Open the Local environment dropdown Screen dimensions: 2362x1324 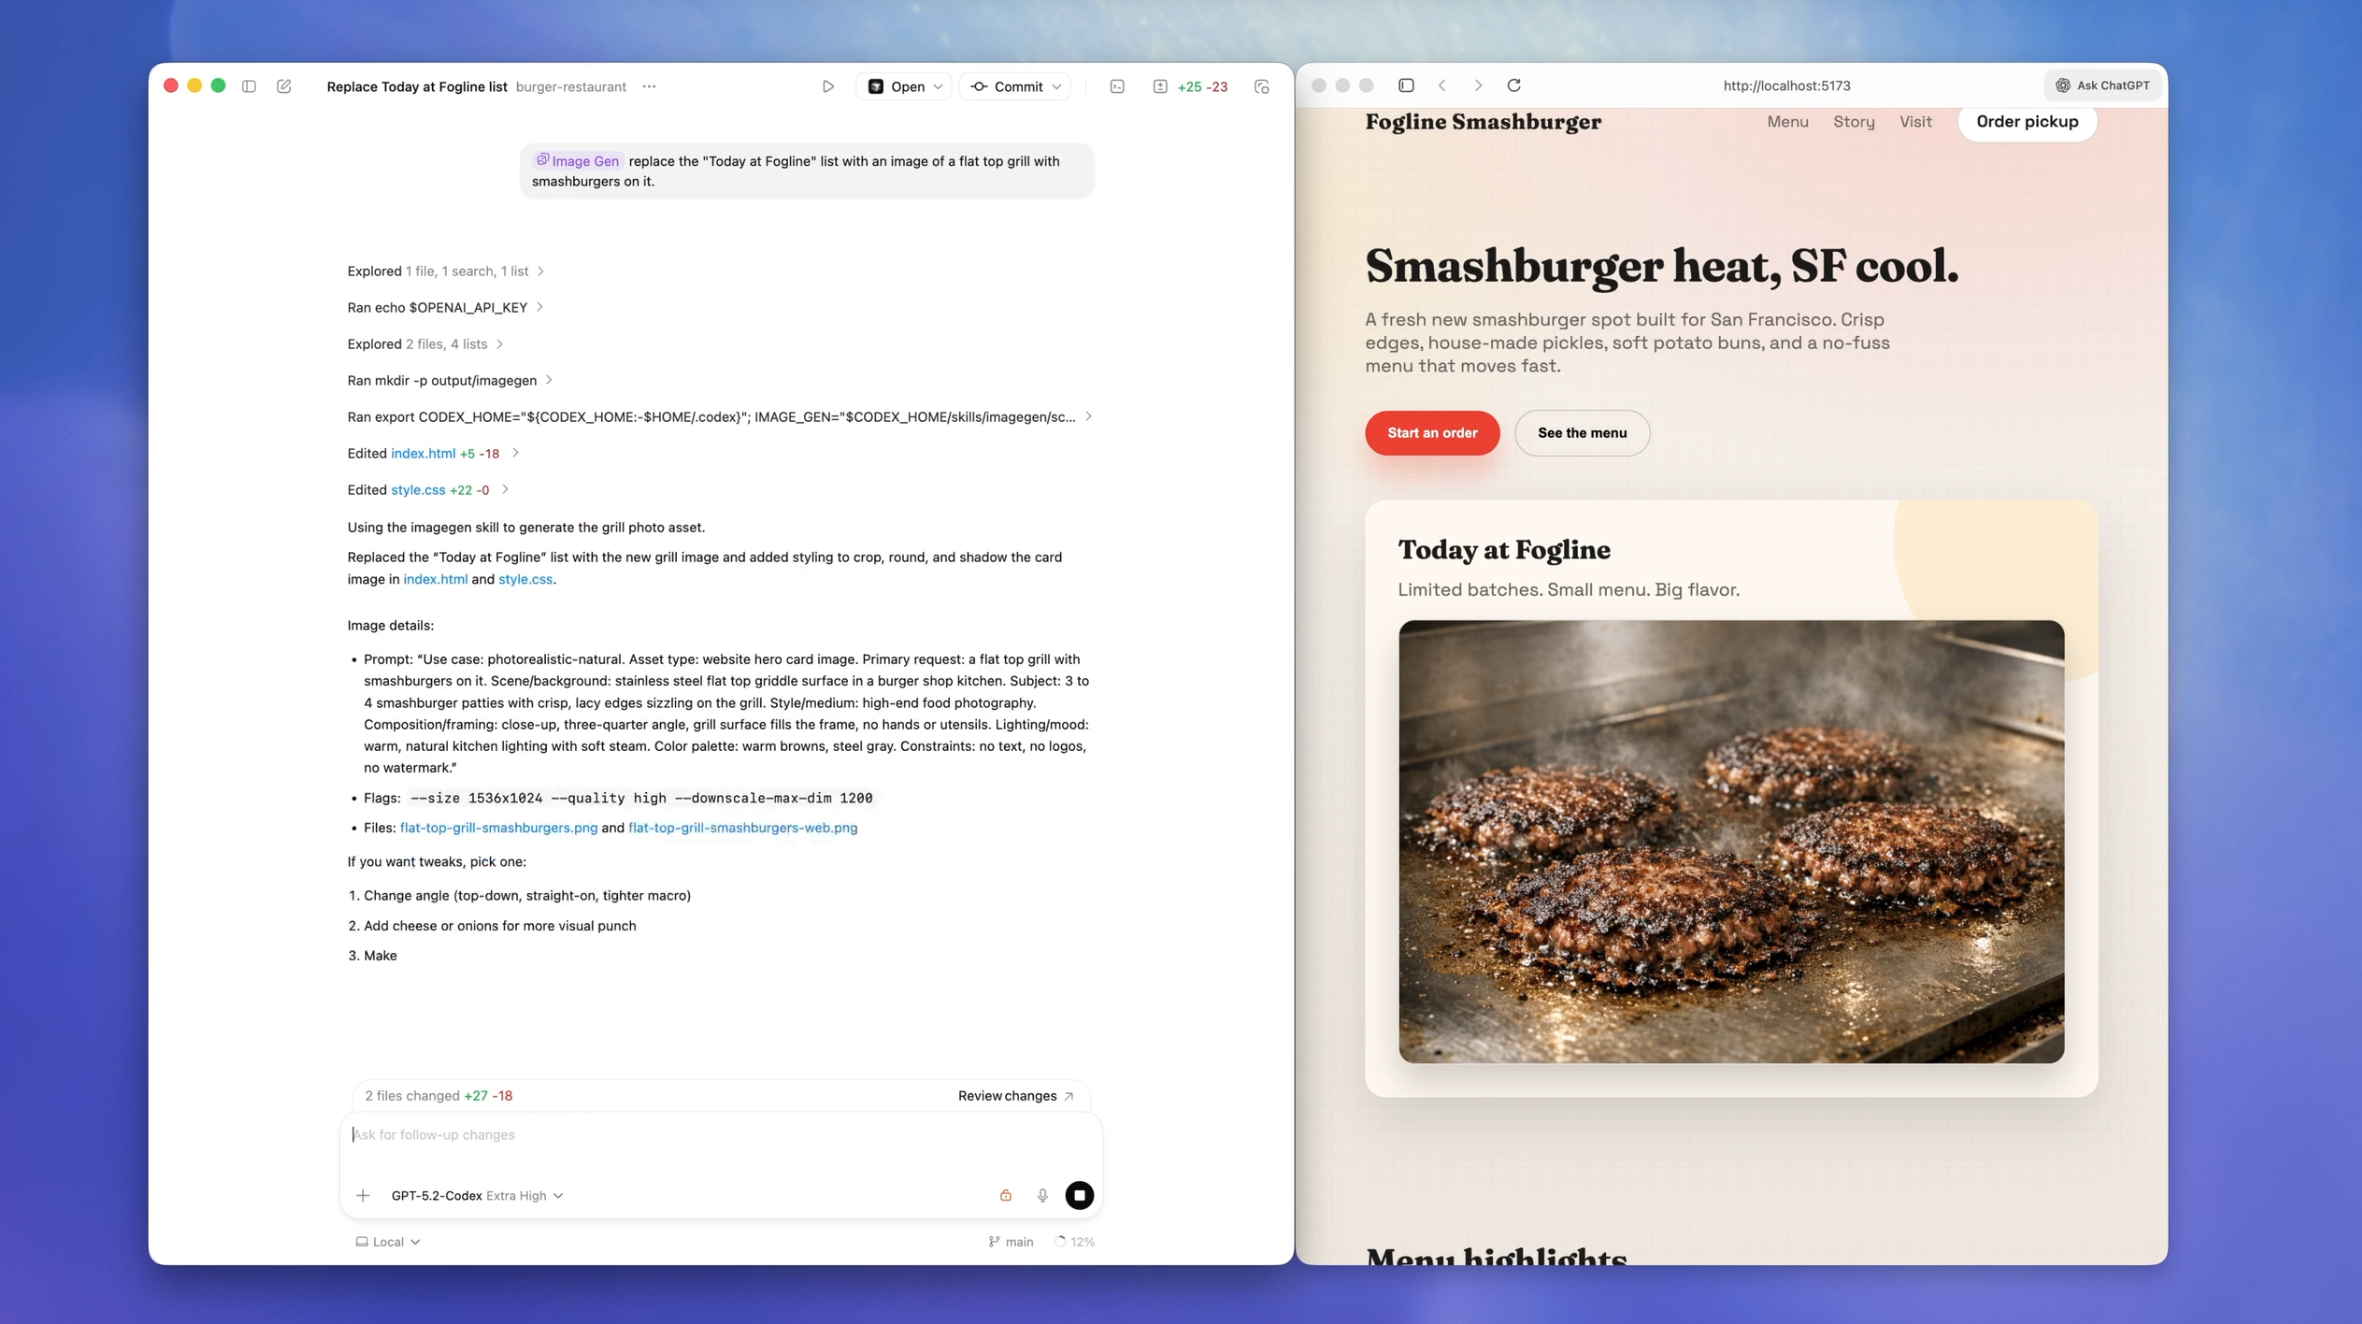pos(388,1241)
